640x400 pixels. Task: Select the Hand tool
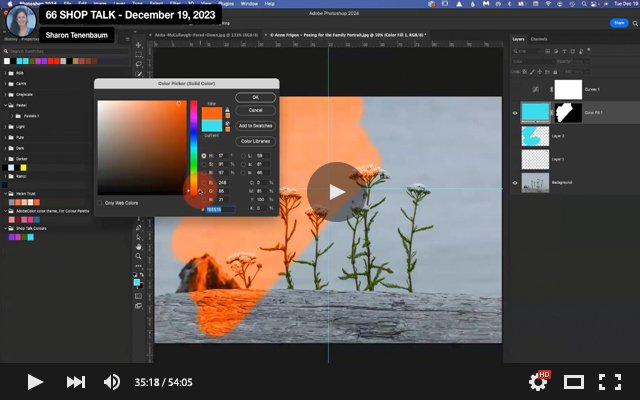coord(139,247)
